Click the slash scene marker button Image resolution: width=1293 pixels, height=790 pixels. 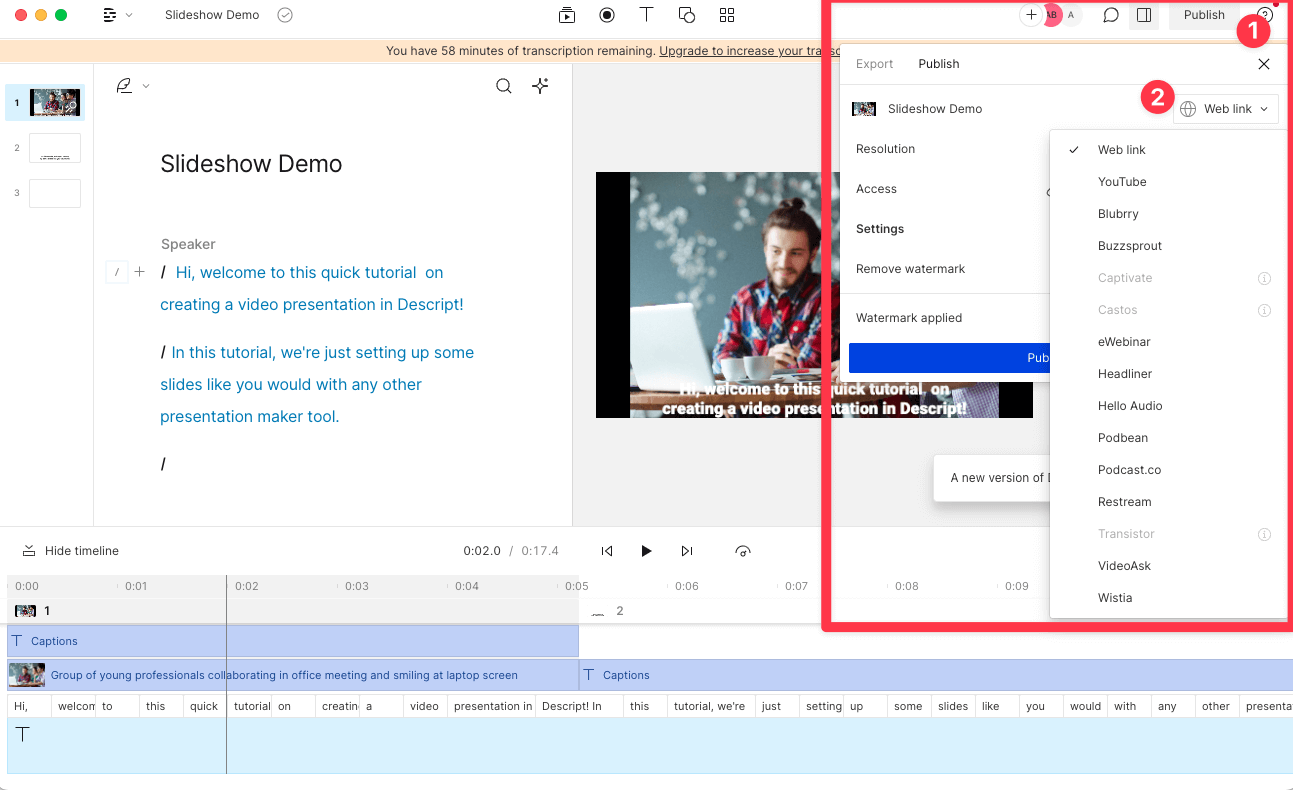[x=117, y=272]
